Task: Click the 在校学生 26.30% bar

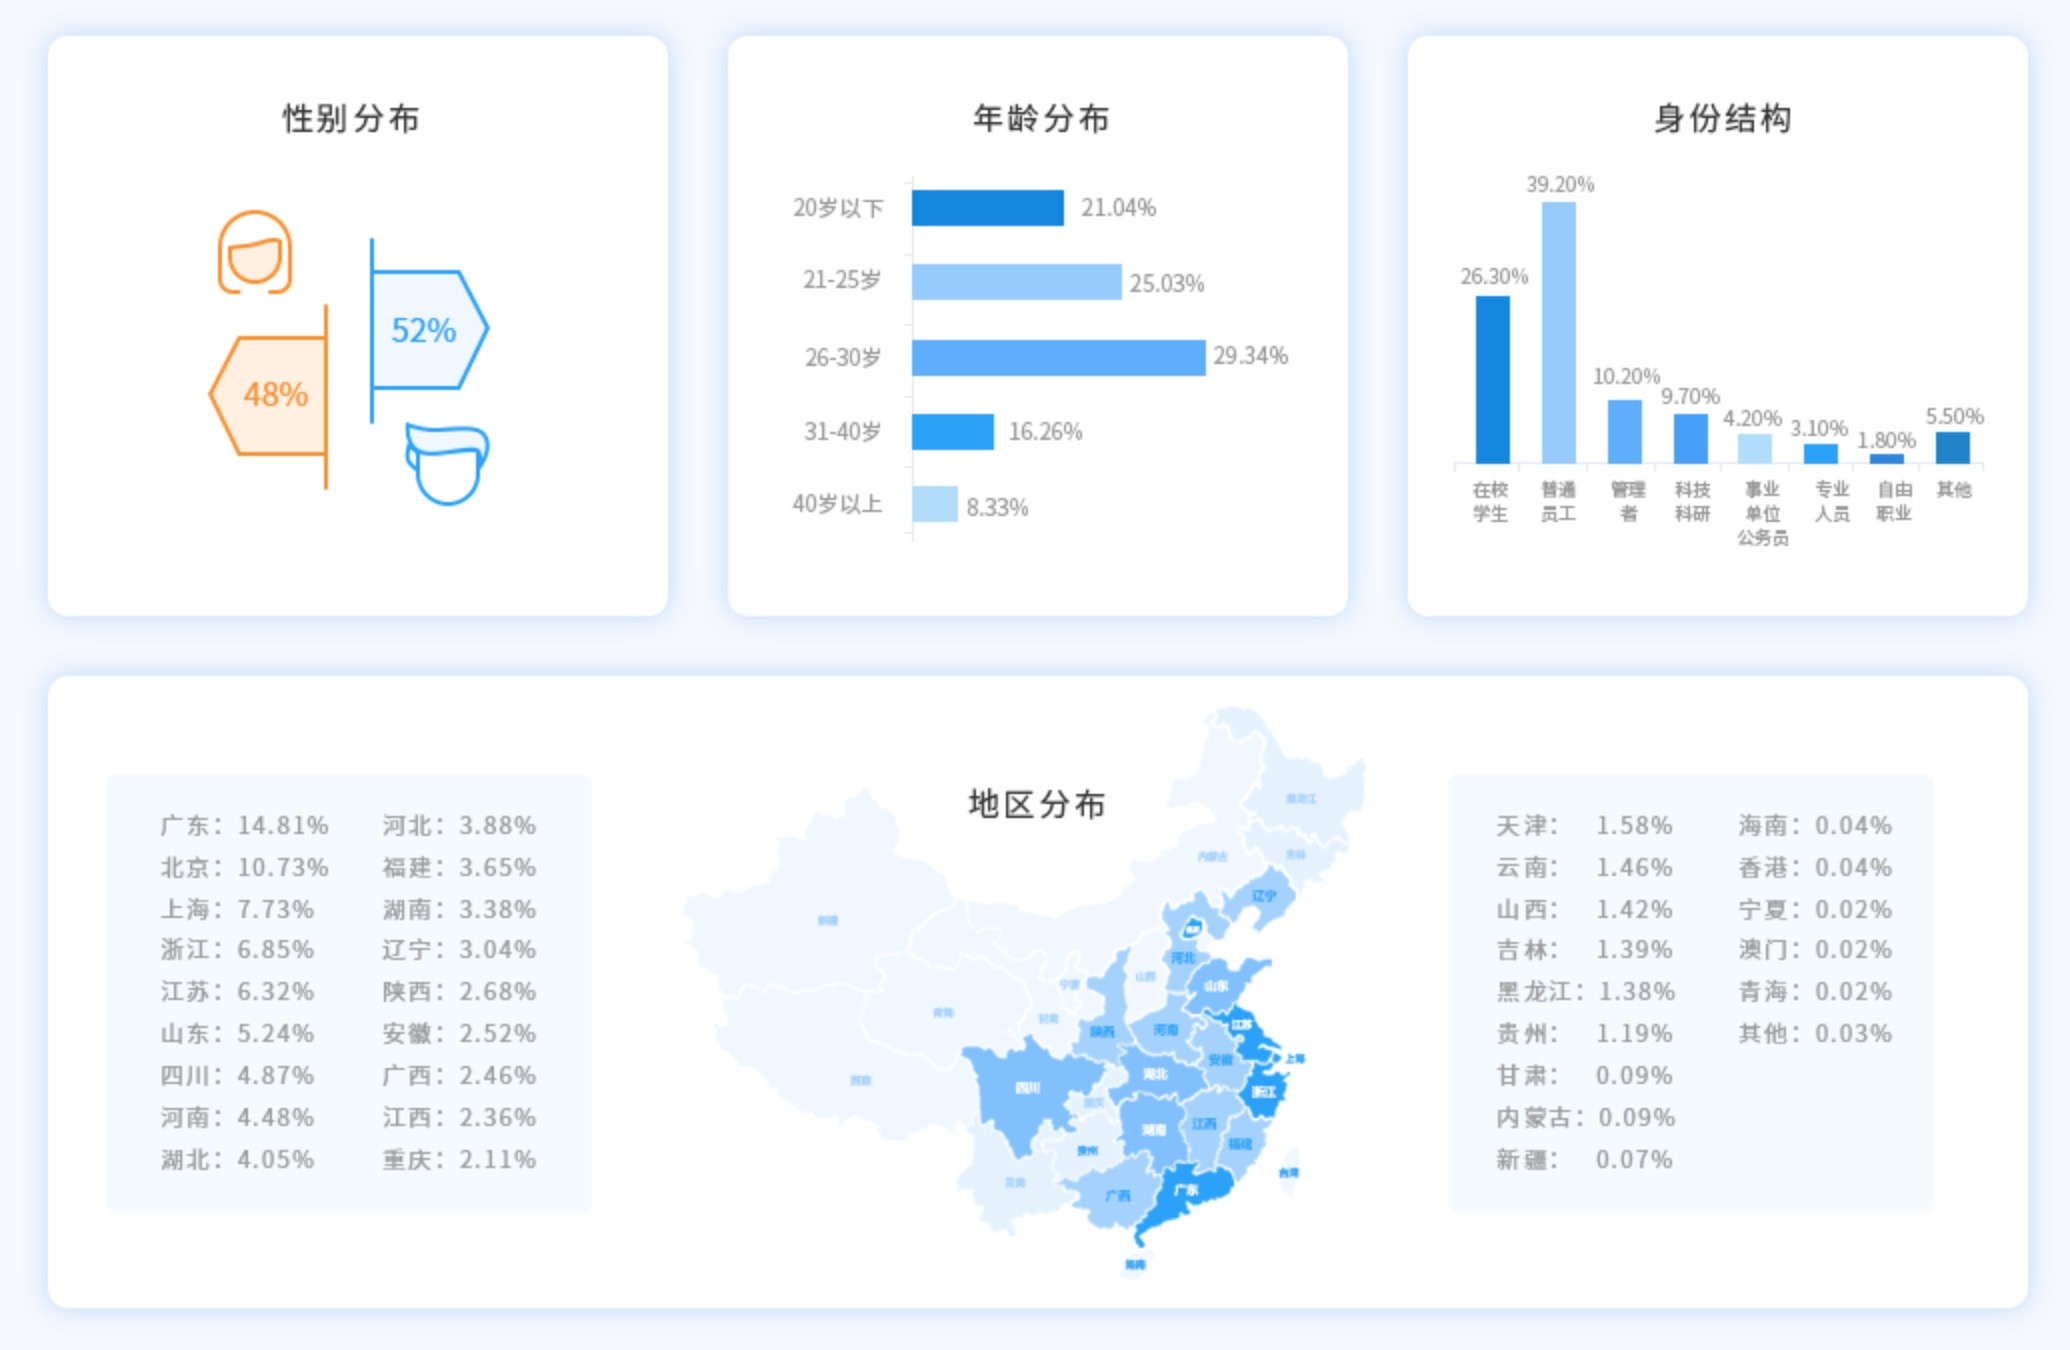Action: [x=1492, y=380]
